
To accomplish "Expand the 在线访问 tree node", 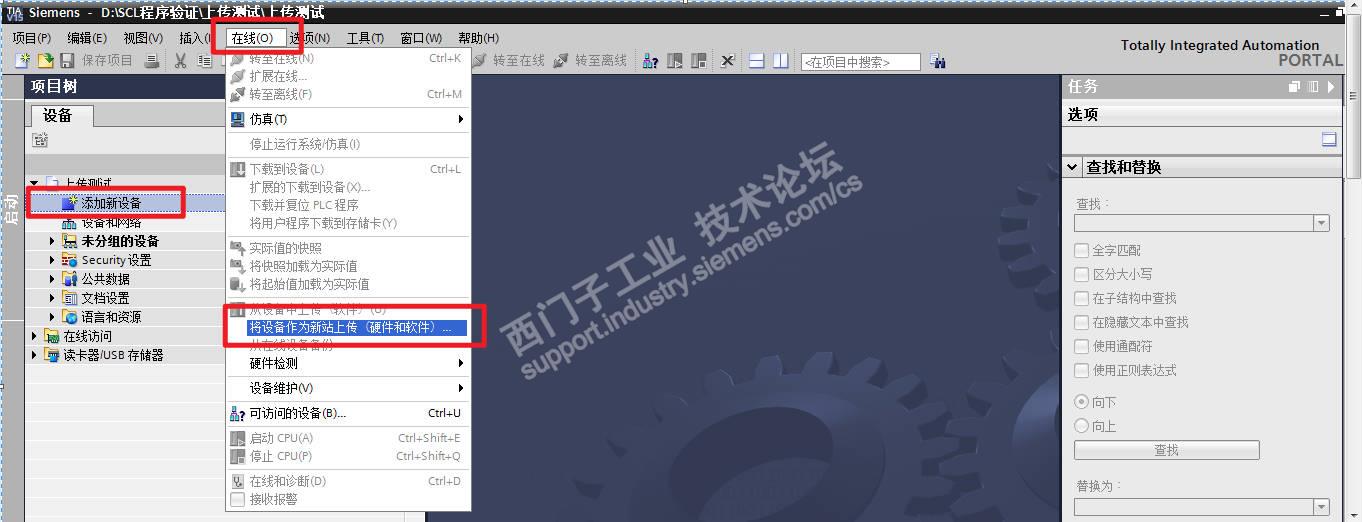I will [x=34, y=336].
